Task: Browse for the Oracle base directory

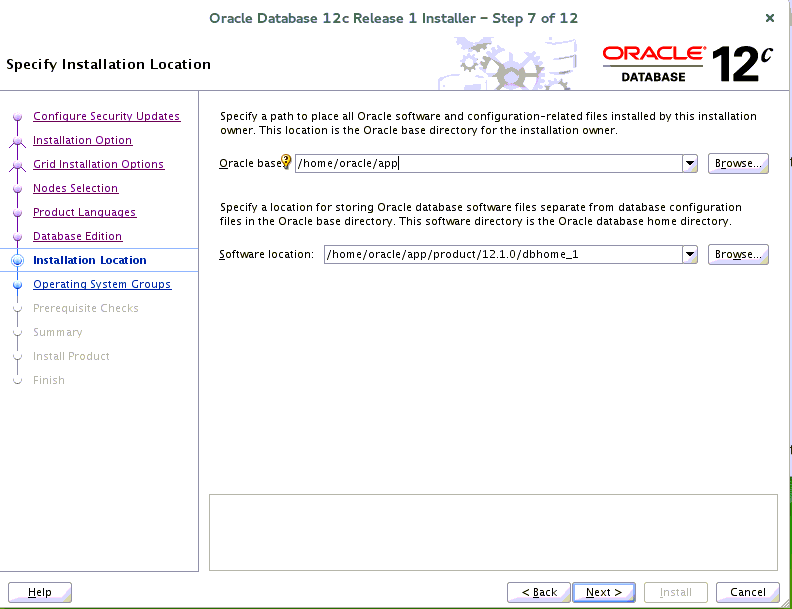Action: click(x=738, y=164)
